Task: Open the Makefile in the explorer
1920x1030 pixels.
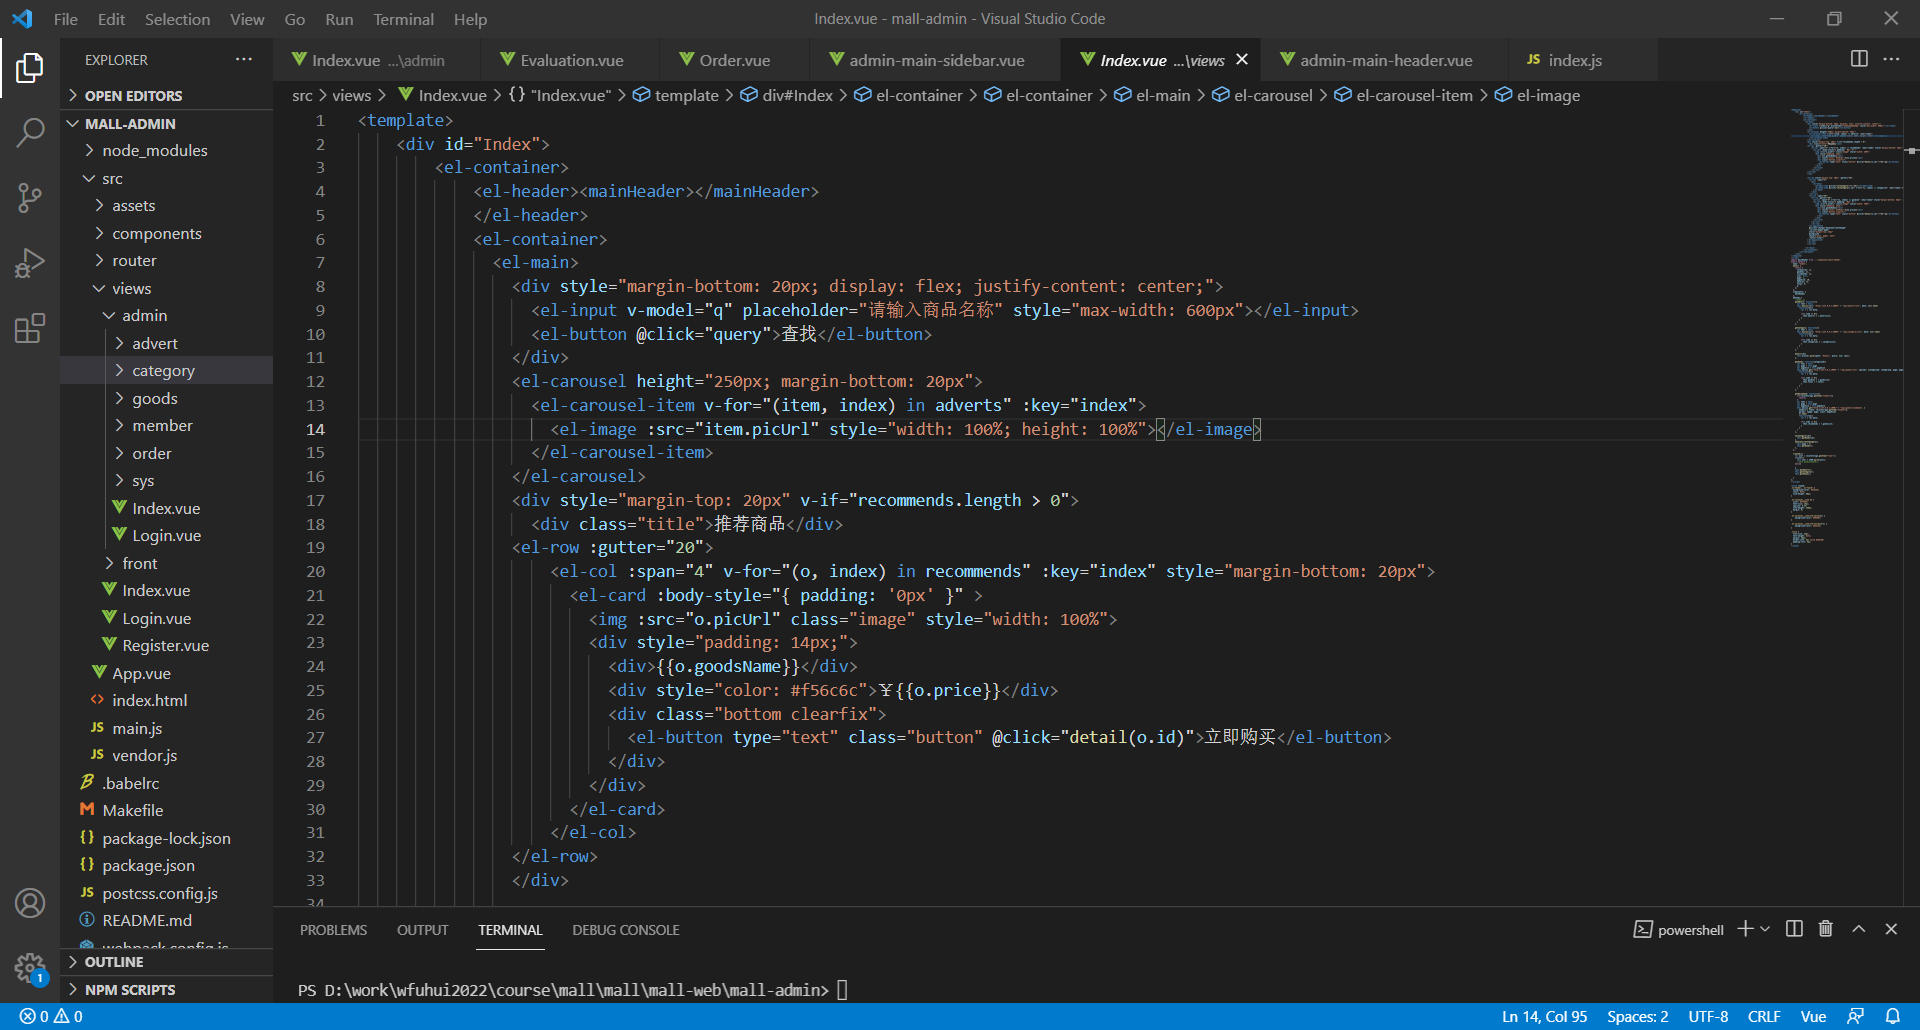Action: [166, 810]
